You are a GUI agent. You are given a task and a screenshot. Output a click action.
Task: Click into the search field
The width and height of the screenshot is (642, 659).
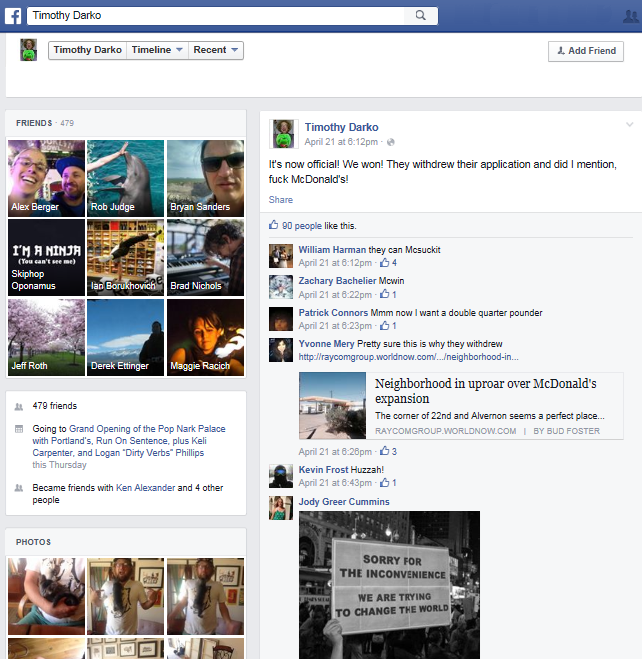pyautogui.click(x=218, y=16)
